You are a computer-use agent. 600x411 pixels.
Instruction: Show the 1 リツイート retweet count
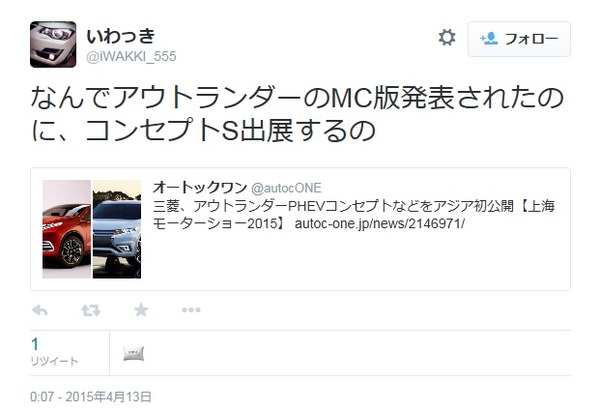[54, 352]
